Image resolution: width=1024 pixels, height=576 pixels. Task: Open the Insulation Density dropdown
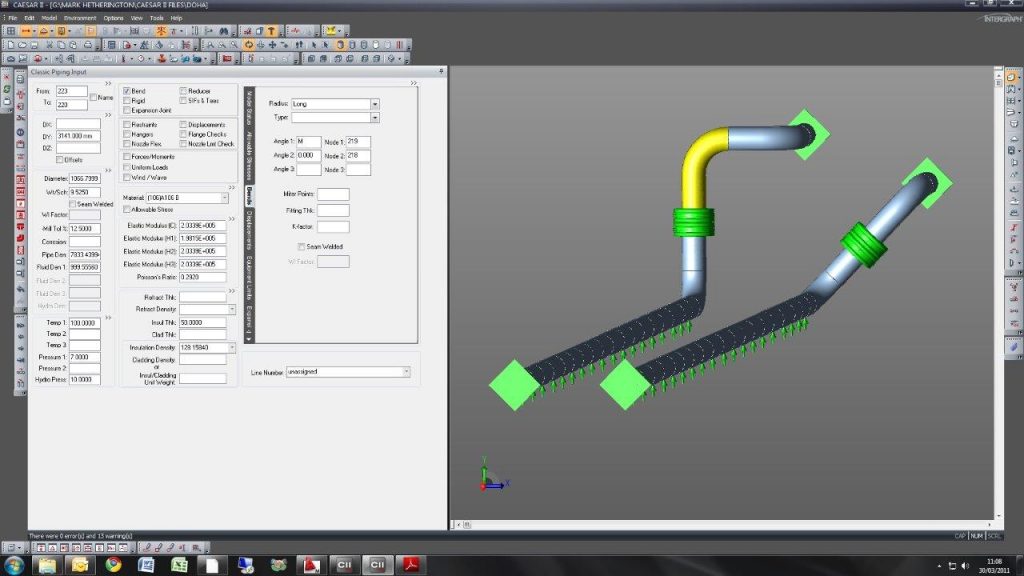[x=231, y=347]
